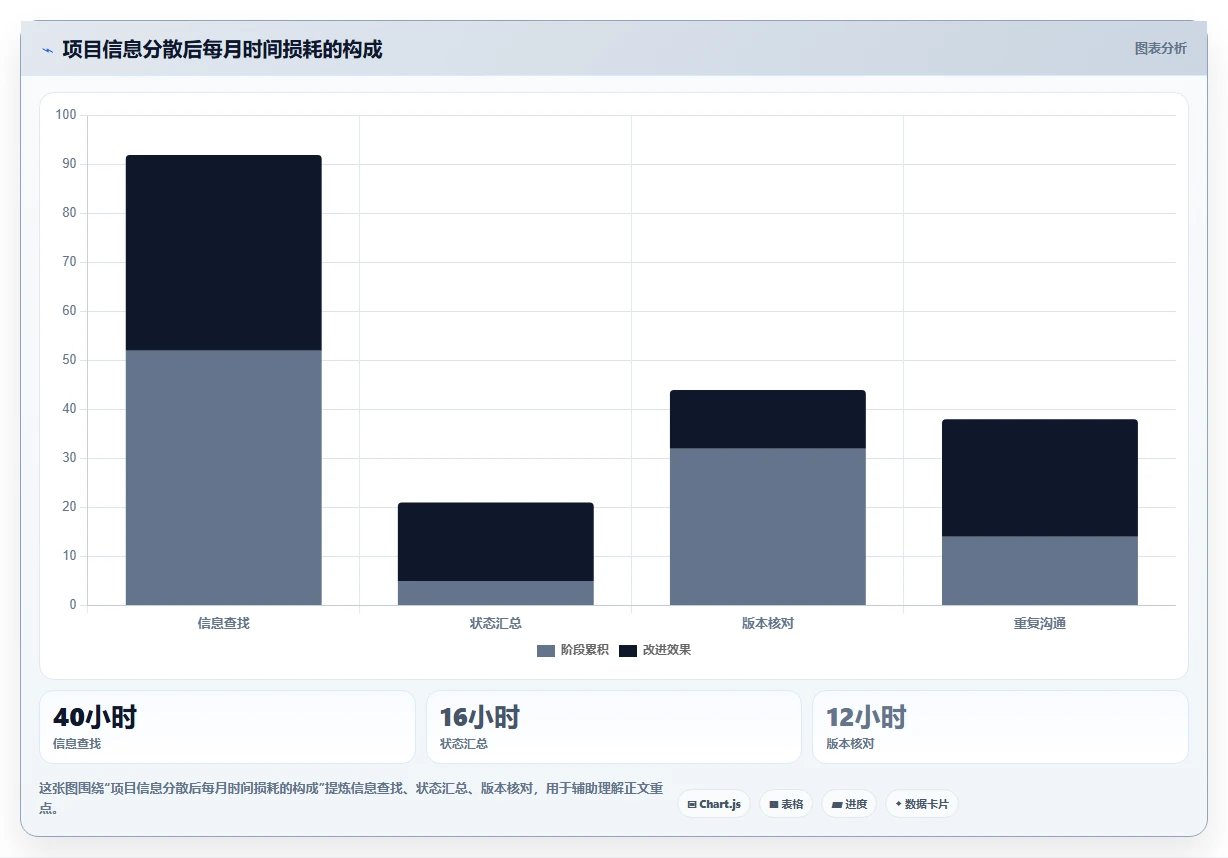Screen dimensions: 1228x858
Task: Click the 状态汇总 gray bar segment
Action: click(x=496, y=593)
